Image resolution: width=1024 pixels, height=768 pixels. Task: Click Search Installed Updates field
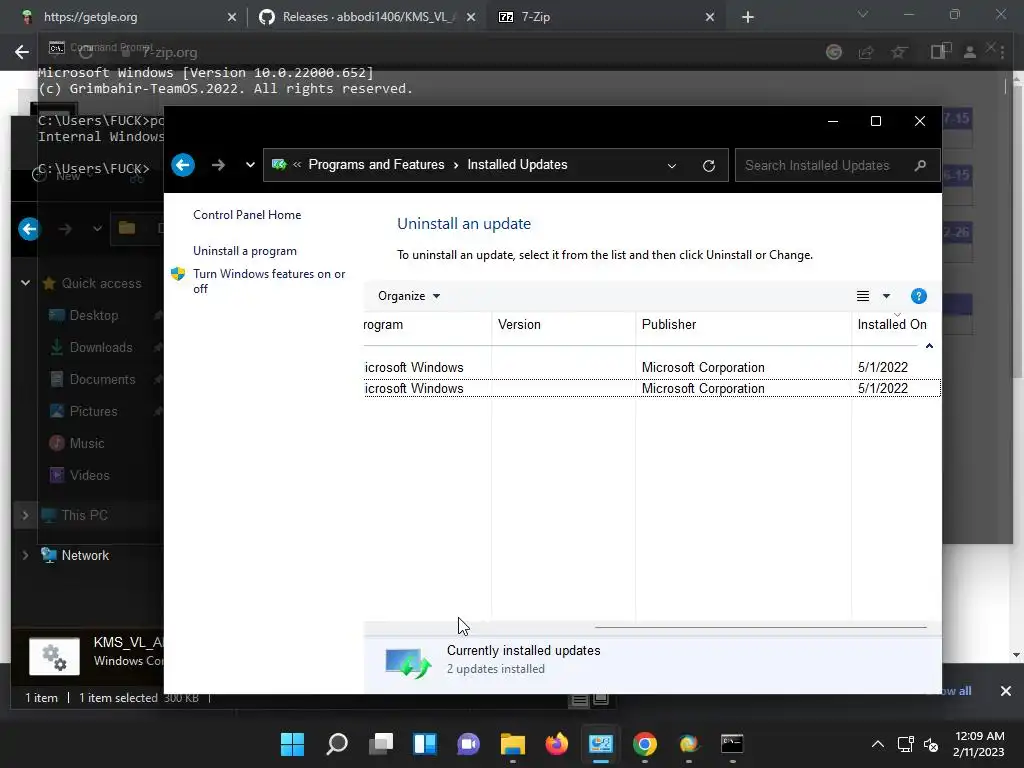point(837,165)
